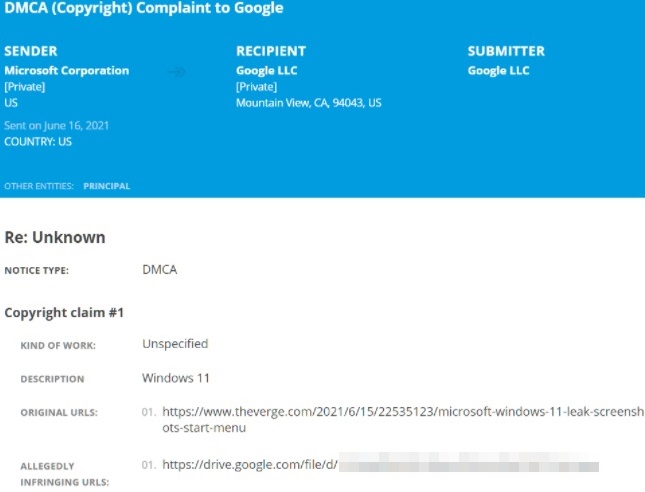The image size is (645, 492).
Task: Click the arrow icon between sender and recipient
Action: (177, 72)
